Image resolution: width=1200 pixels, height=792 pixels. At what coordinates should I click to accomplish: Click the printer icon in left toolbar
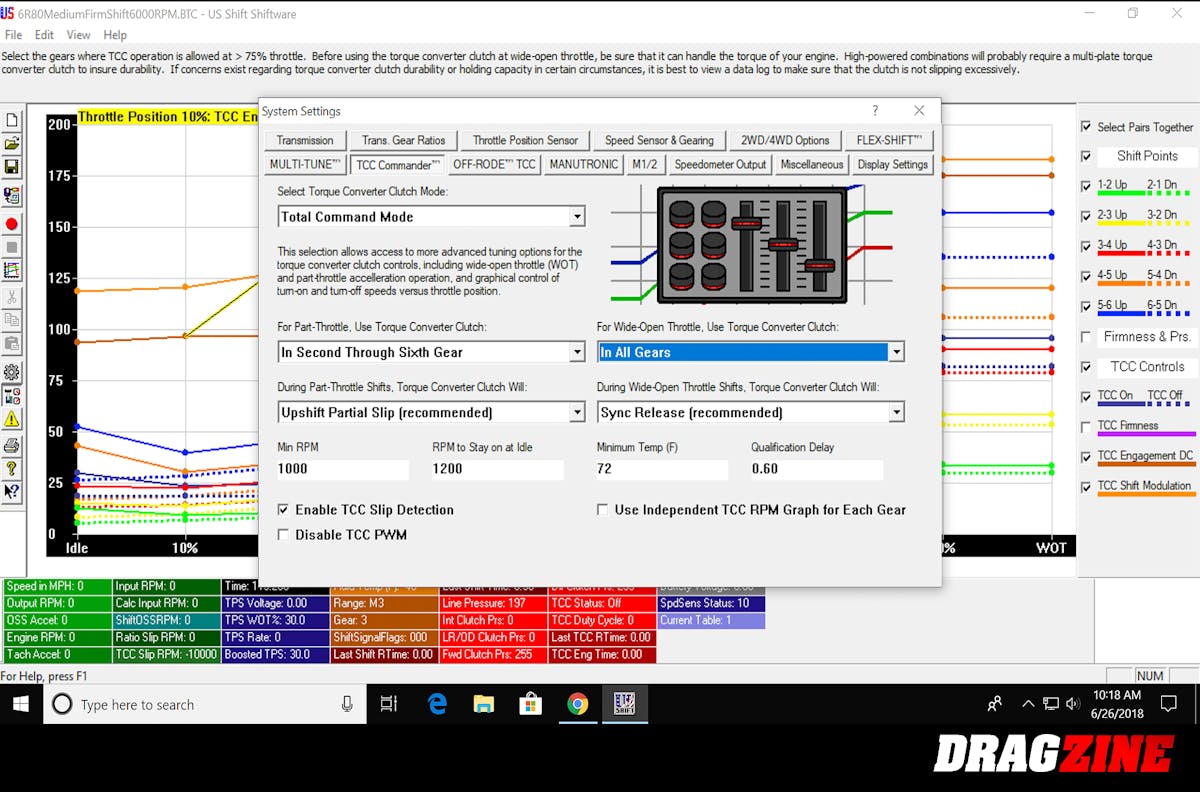click(x=12, y=445)
